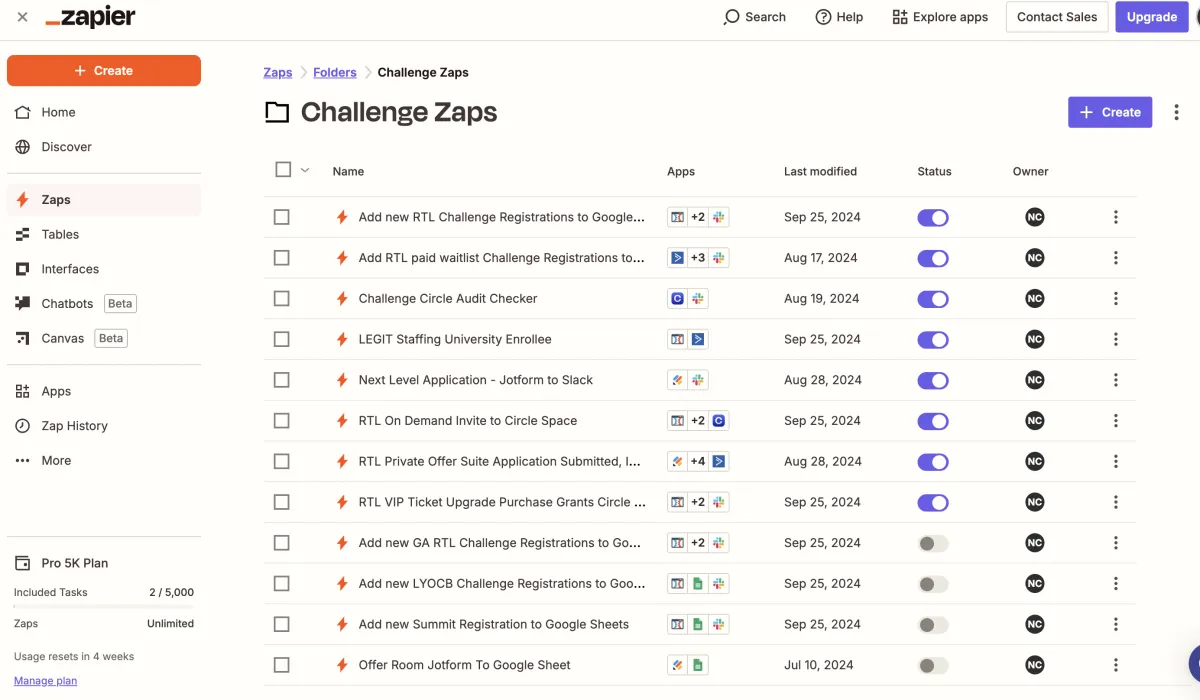Image resolution: width=1200 pixels, height=700 pixels.
Task: Open row menu for RTL VIP Ticket Upgrade
Action: pyautogui.click(x=1116, y=502)
